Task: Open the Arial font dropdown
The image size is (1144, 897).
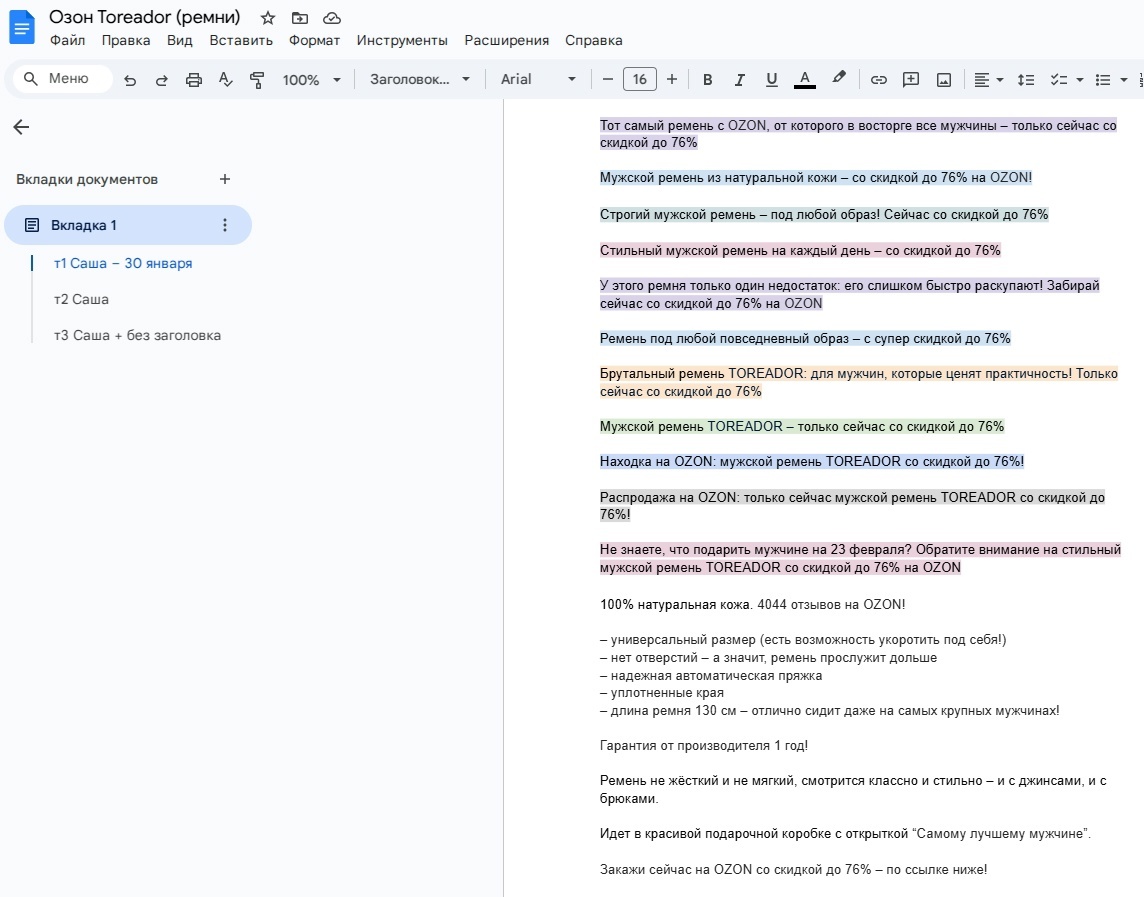Action: pyautogui.click(x=538, y=80)
